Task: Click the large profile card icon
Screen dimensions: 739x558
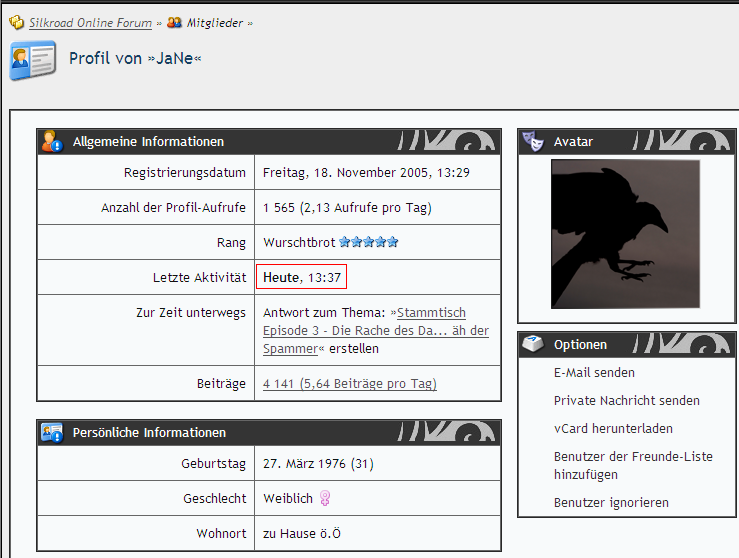Action: click(x=32, y=61)
